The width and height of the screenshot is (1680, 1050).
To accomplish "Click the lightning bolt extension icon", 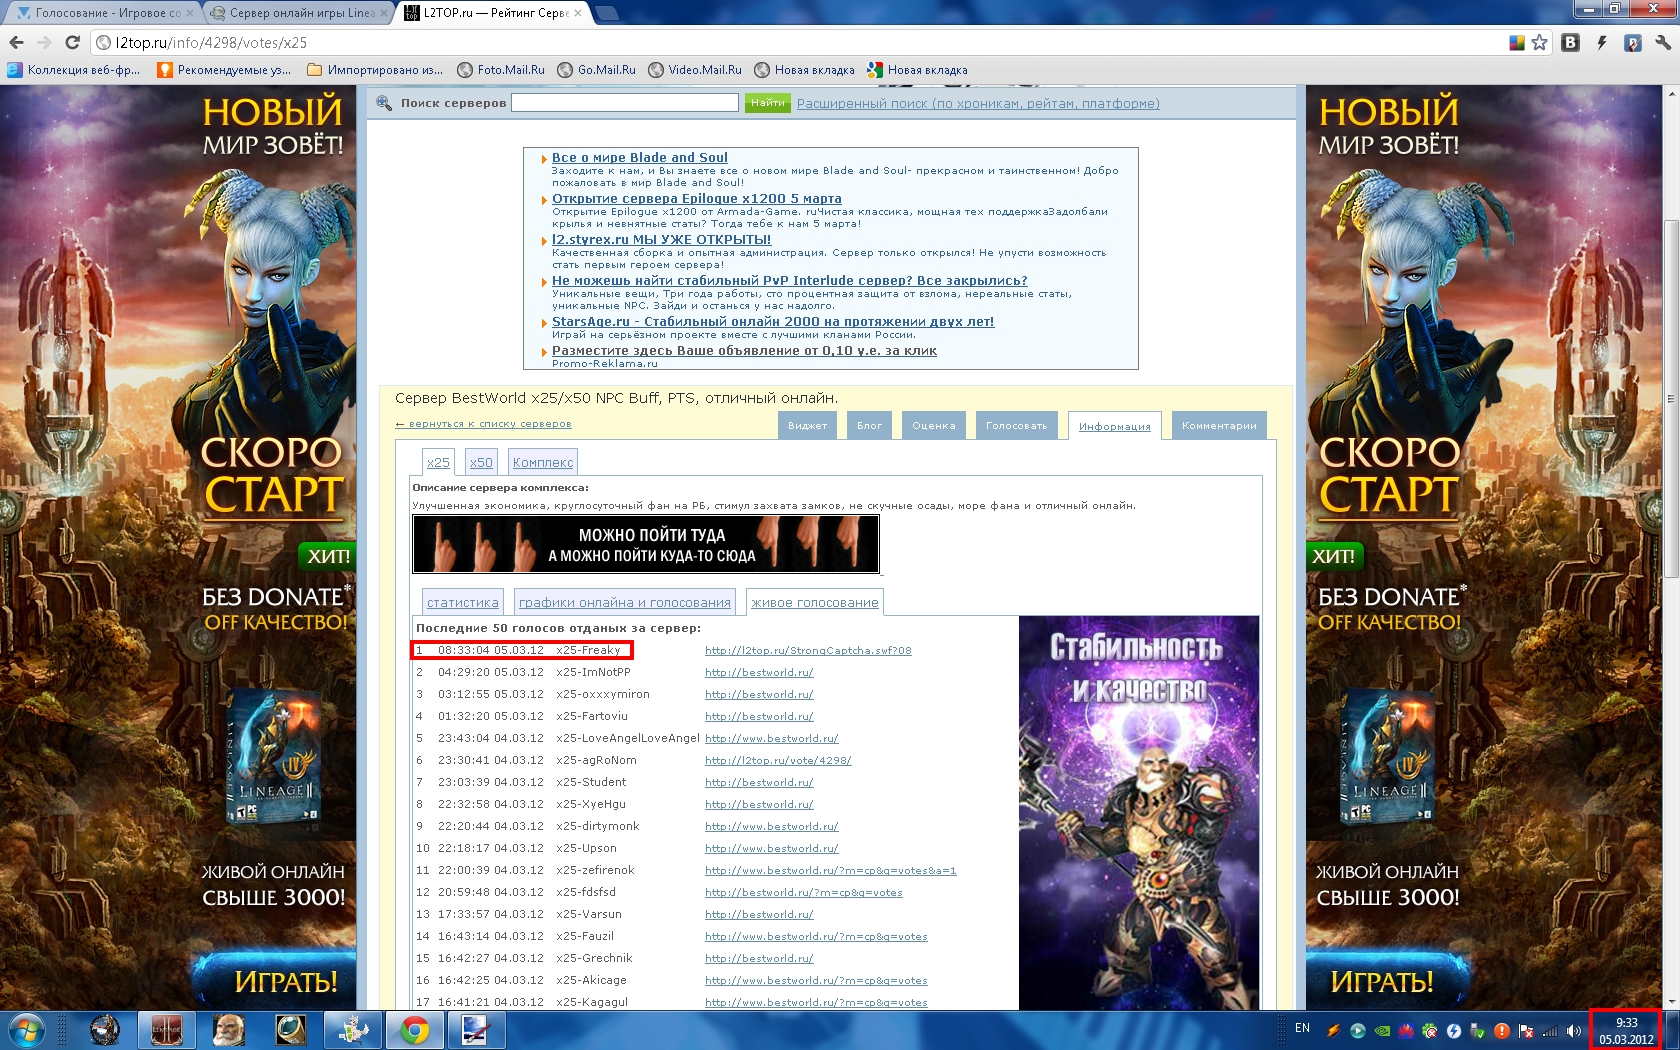I will pos(1601,42).
